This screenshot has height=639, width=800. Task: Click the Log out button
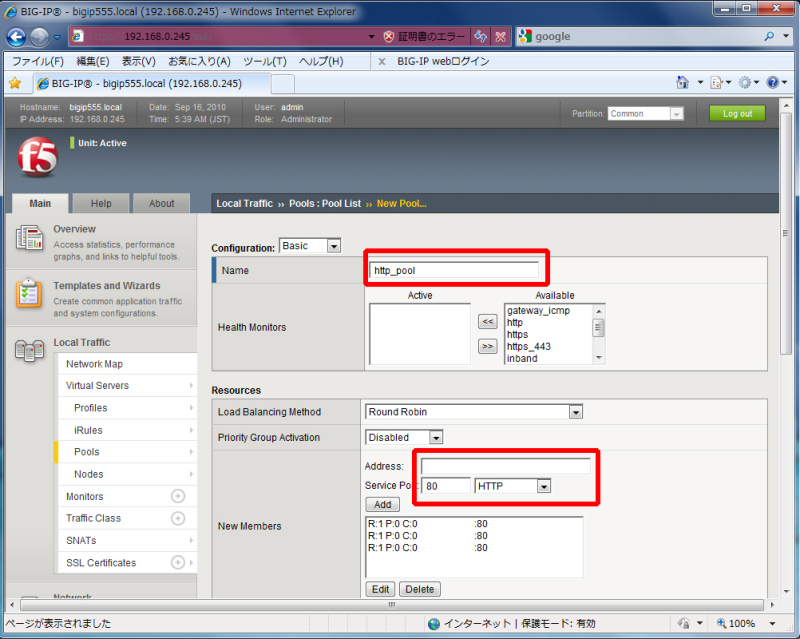point(737,113)
